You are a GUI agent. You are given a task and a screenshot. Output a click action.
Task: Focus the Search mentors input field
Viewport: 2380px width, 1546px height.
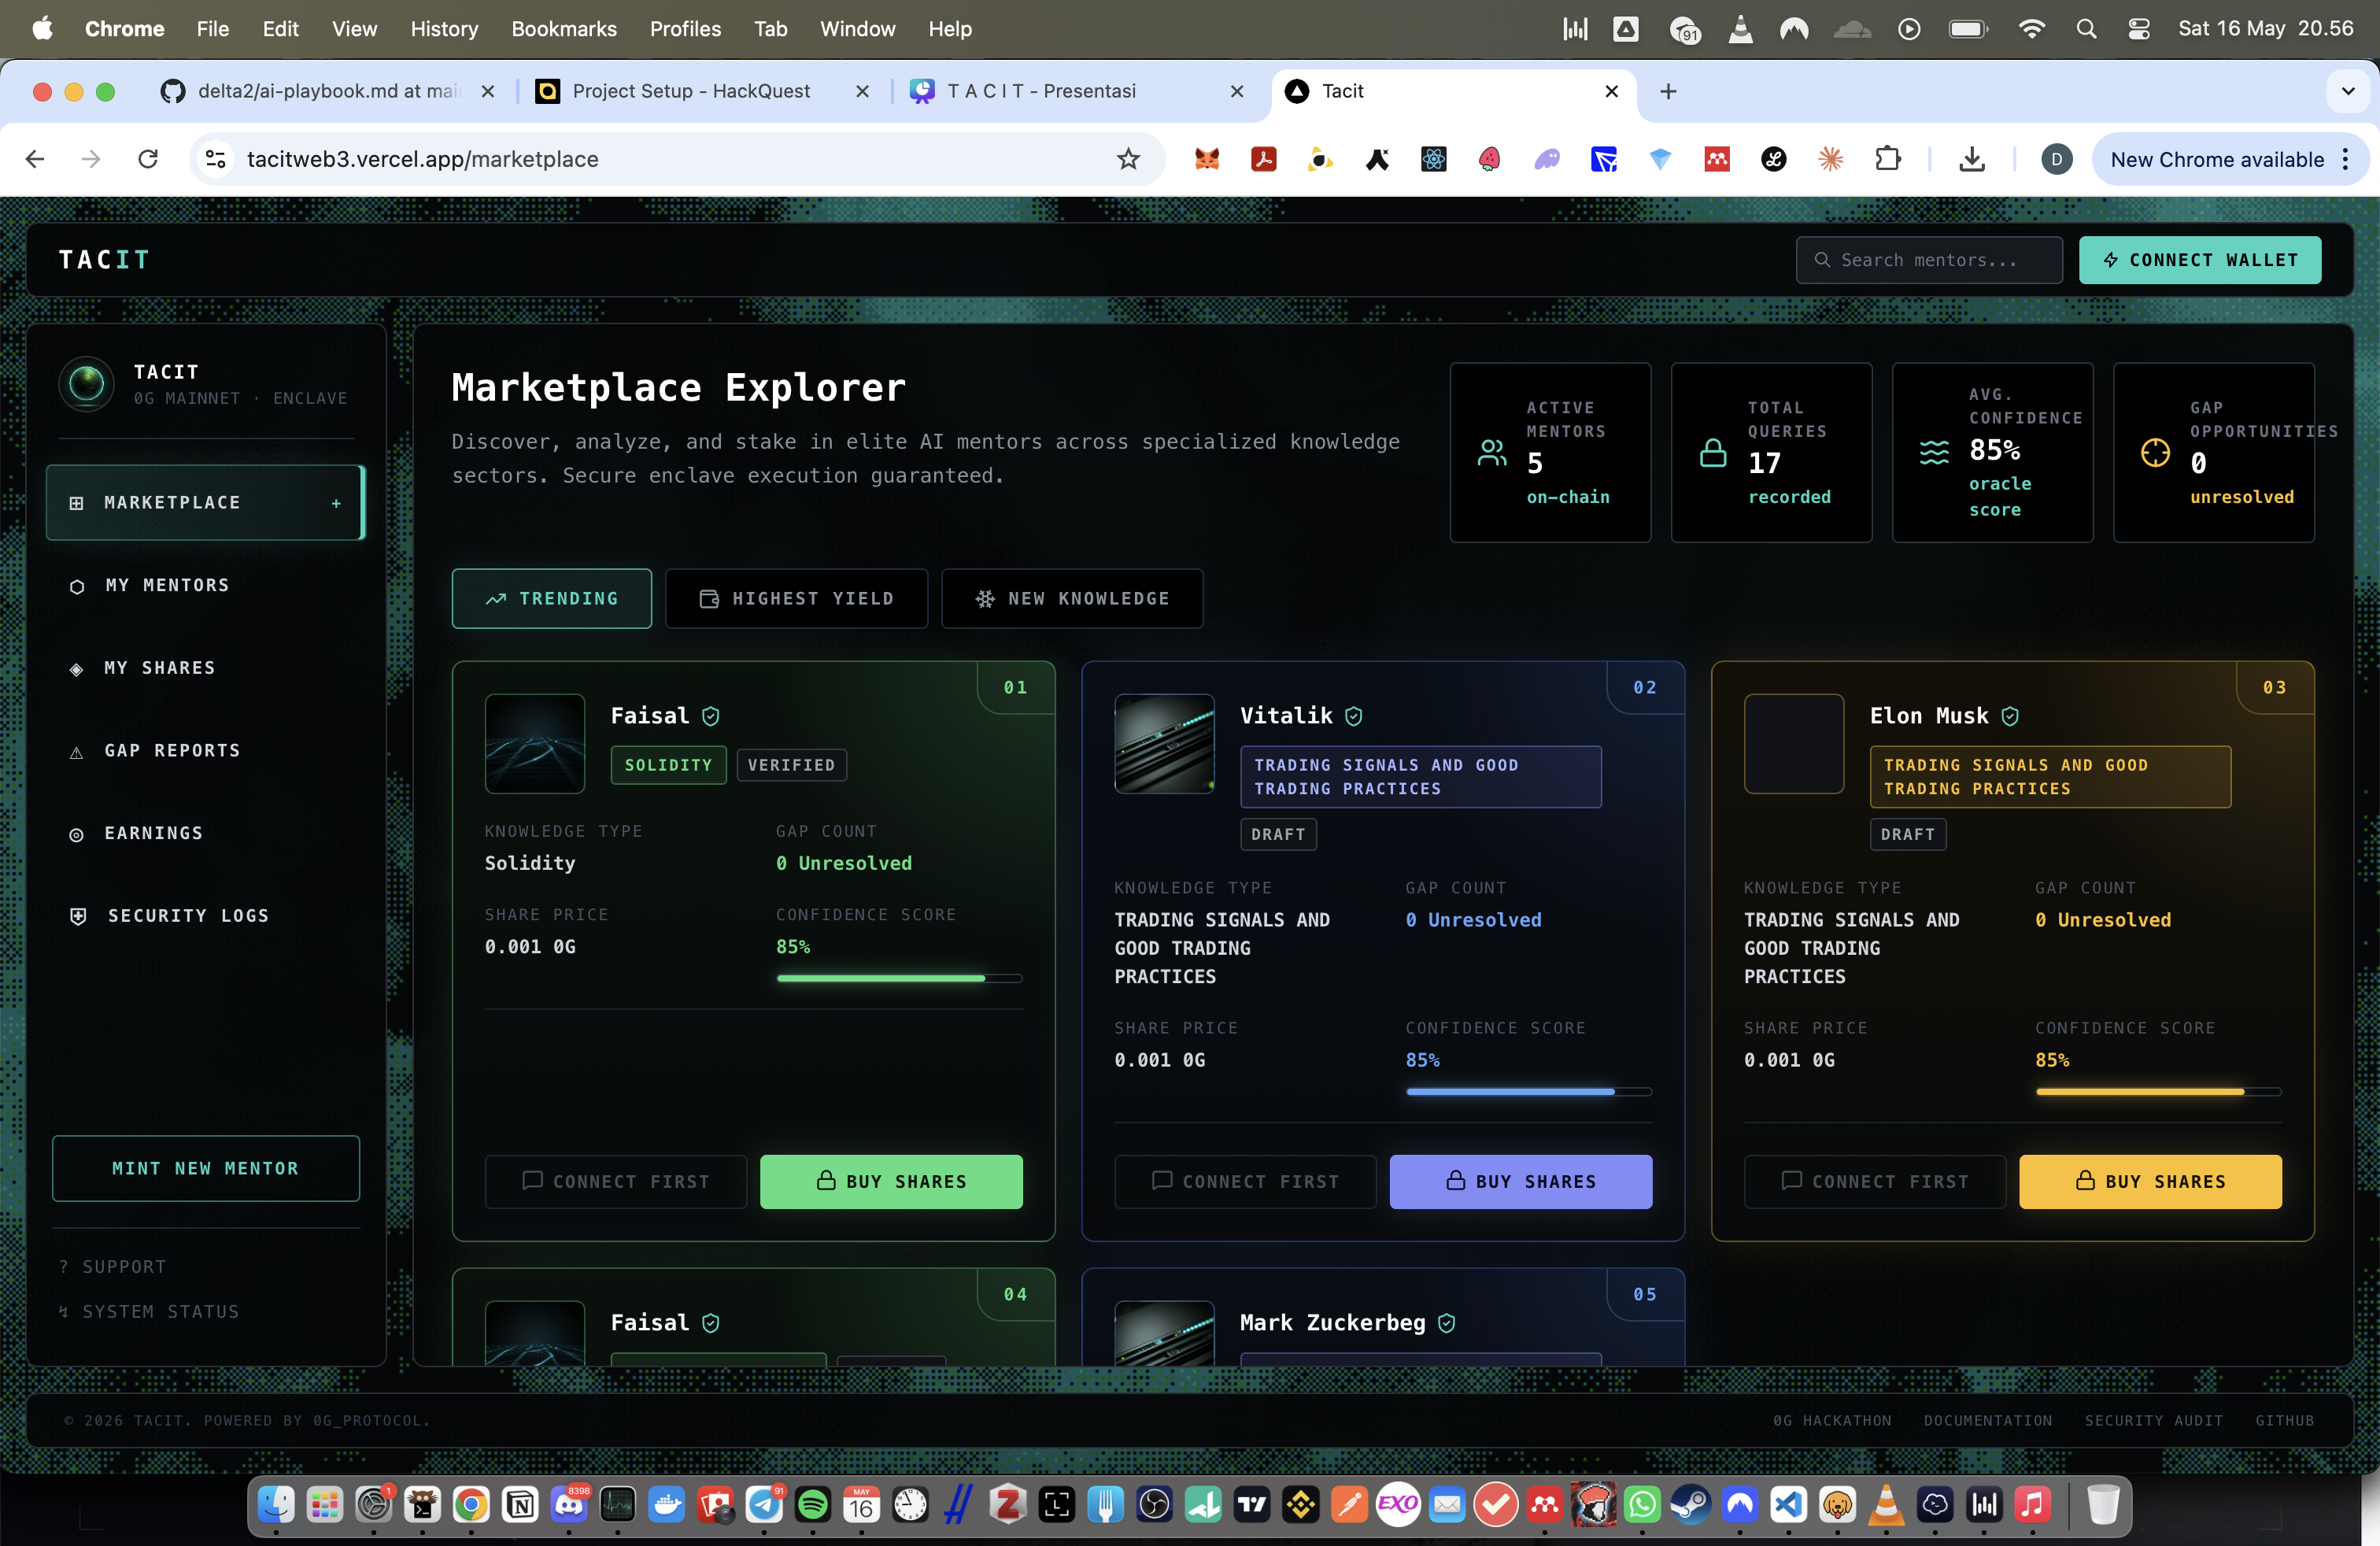(1928, 260)
